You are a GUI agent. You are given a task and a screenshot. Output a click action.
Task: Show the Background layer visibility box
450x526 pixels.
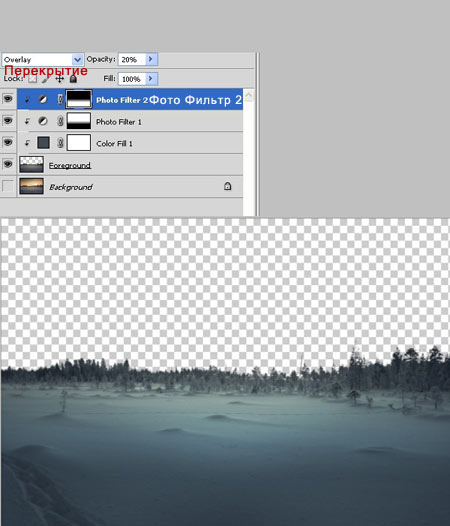tap(8, 186)
